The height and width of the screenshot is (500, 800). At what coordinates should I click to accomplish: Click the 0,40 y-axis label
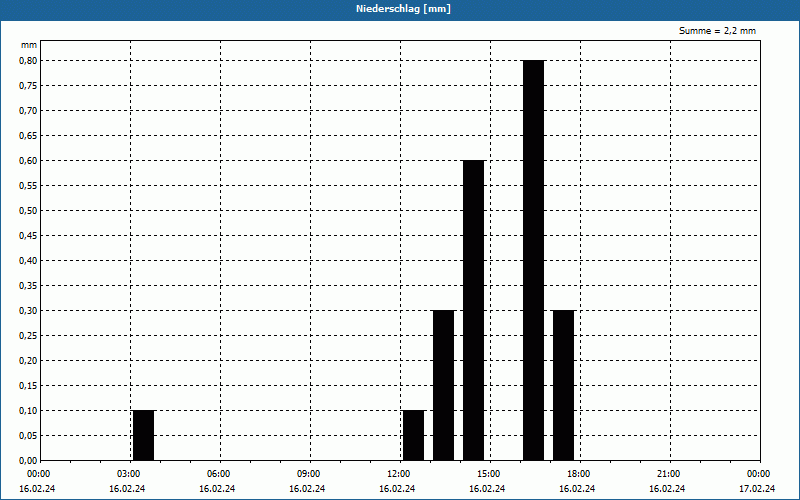click(28, 261)
